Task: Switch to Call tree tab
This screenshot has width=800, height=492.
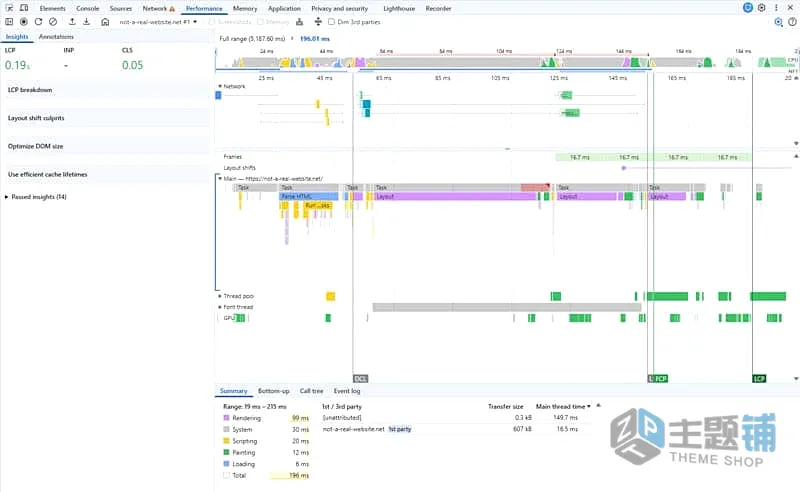Action: click(311, 391)
